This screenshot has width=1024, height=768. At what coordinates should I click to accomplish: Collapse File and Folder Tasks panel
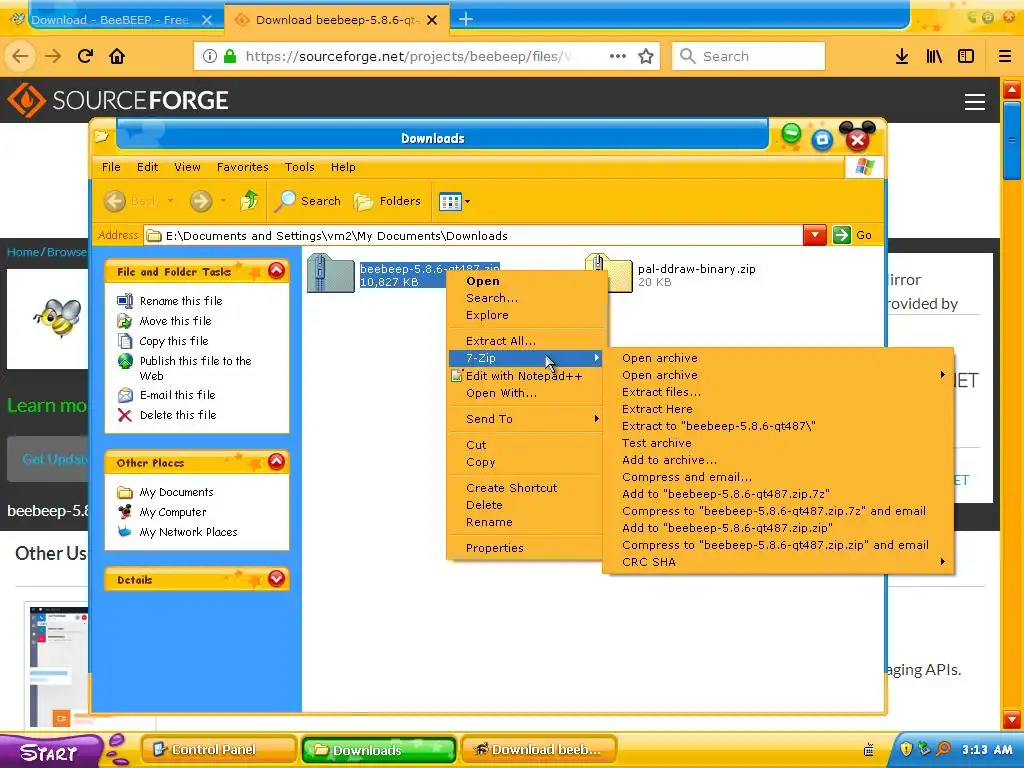[x=276, y=270]
